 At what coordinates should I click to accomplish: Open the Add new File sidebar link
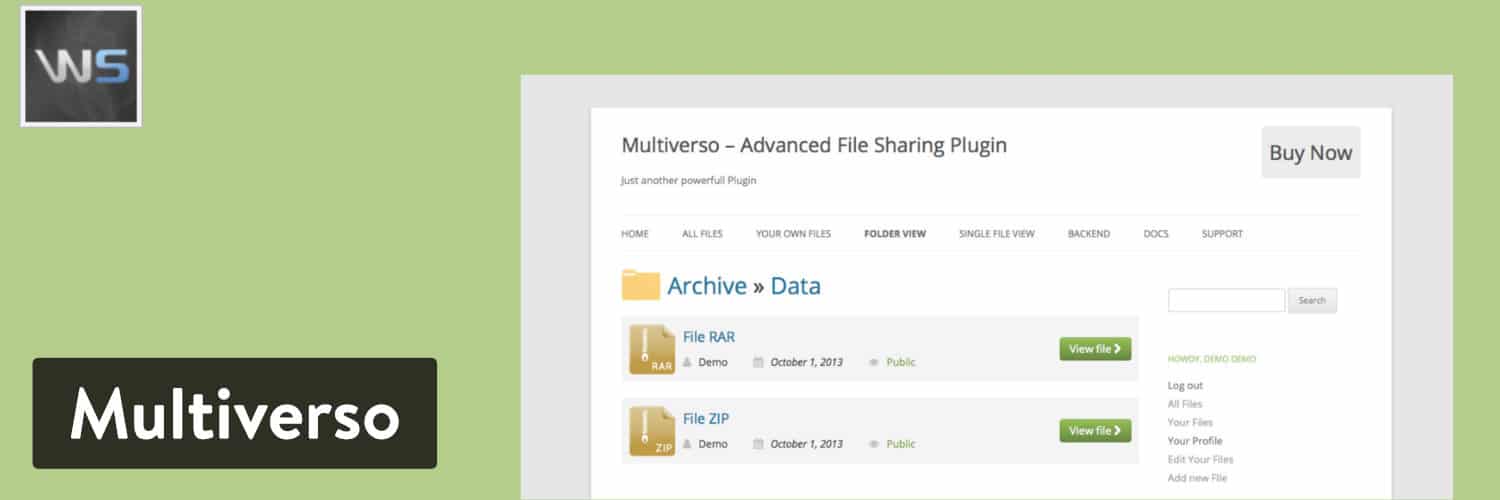pyautogui.click(x=1198, y=478)
